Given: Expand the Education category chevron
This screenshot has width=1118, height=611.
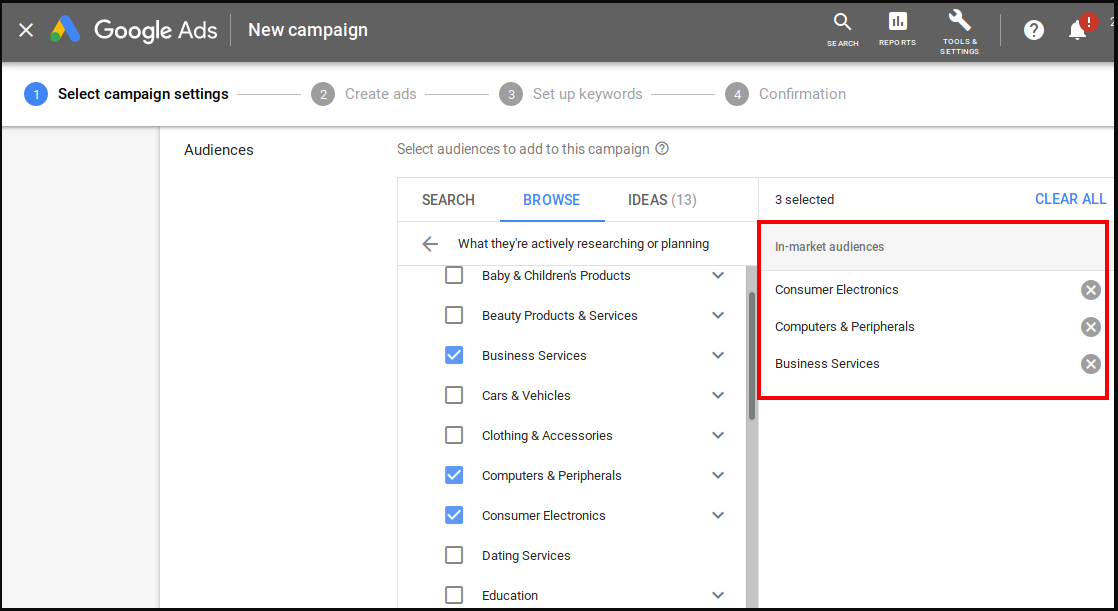Looking at the screenshot, I should pos(718,595).
